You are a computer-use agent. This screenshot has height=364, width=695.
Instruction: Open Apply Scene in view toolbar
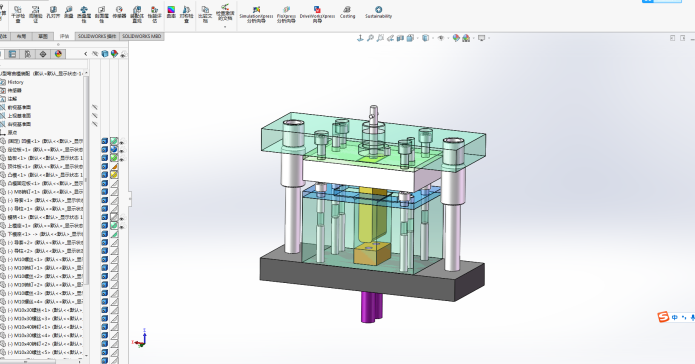tap(466, 38)
